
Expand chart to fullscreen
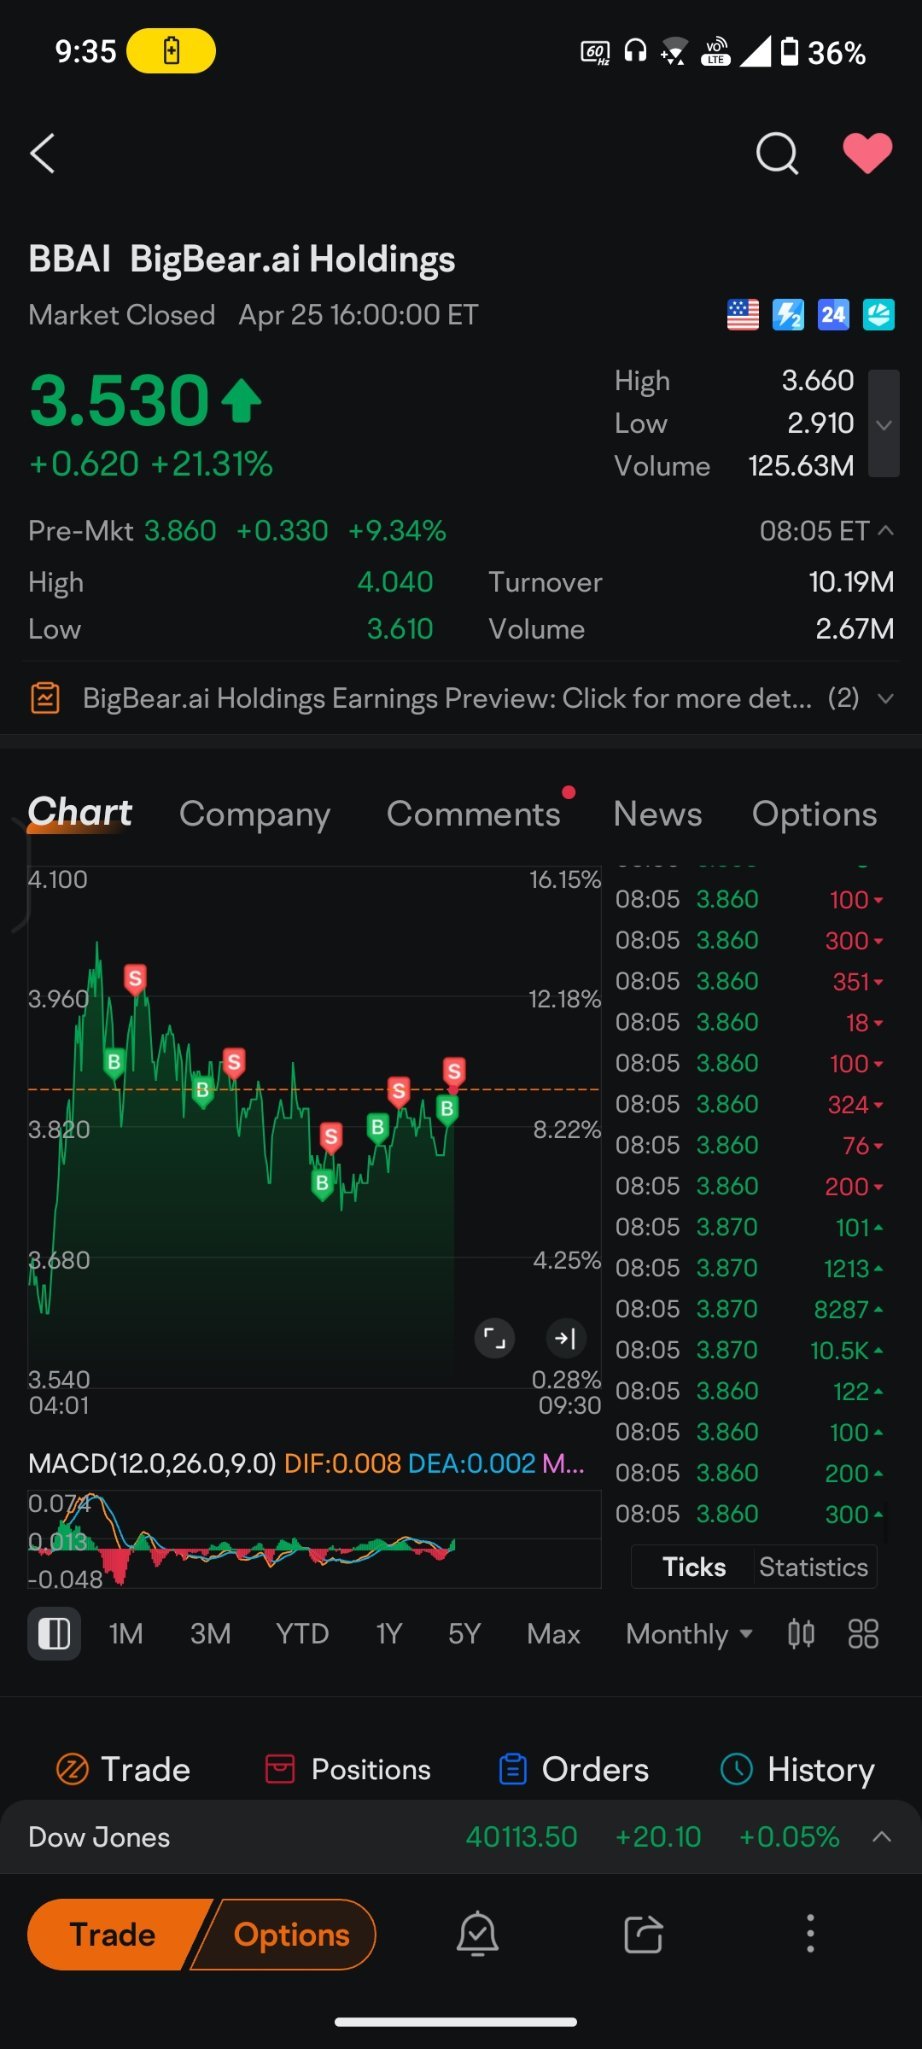(x=495, y=1338)
